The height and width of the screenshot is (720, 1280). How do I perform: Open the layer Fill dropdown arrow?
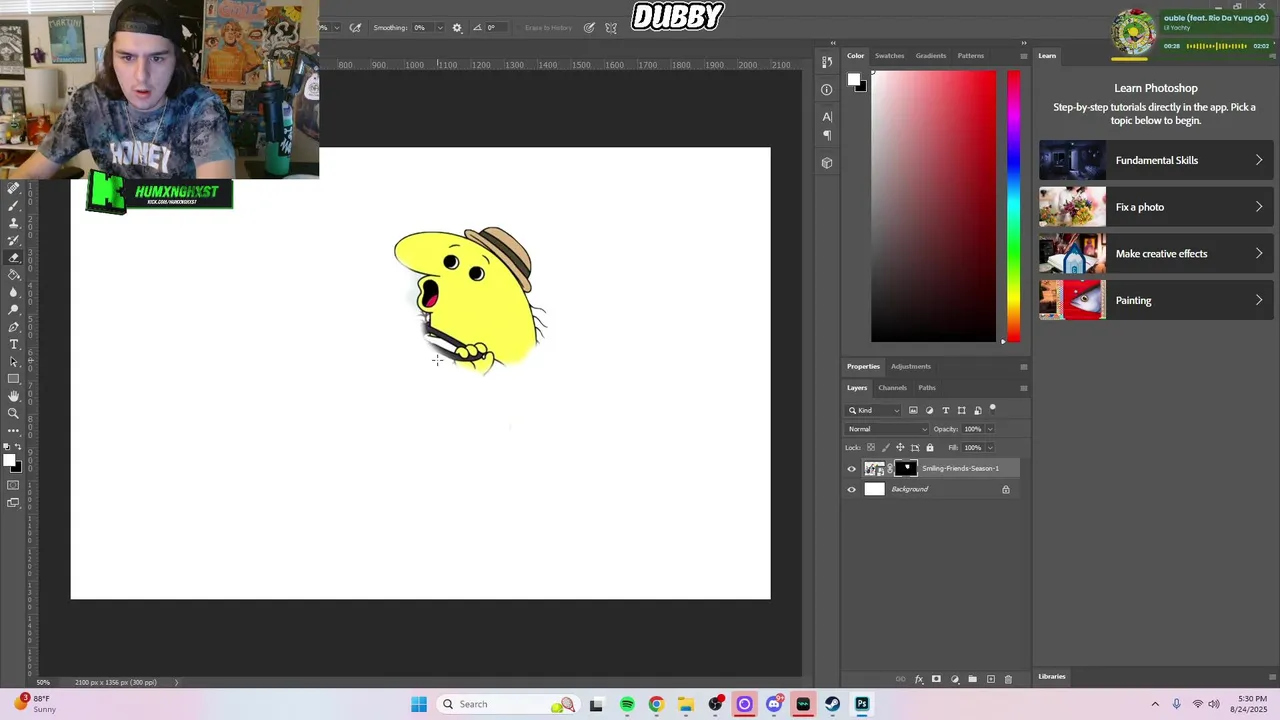tap(990, 448)
